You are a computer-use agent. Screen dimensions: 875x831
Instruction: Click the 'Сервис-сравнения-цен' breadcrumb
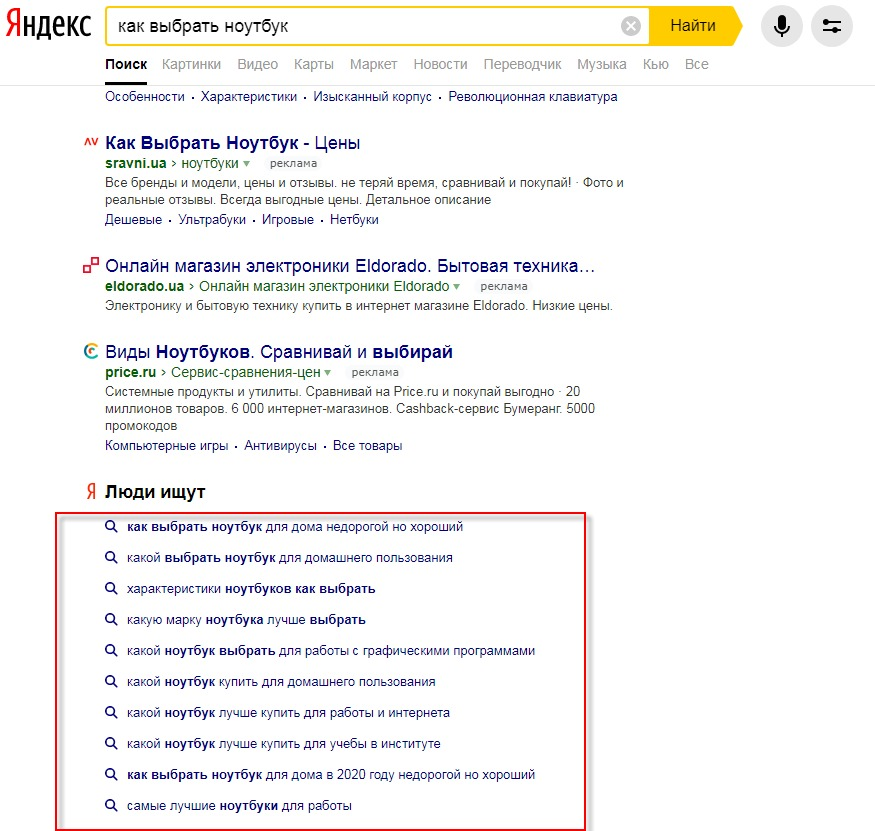point(246,372)
